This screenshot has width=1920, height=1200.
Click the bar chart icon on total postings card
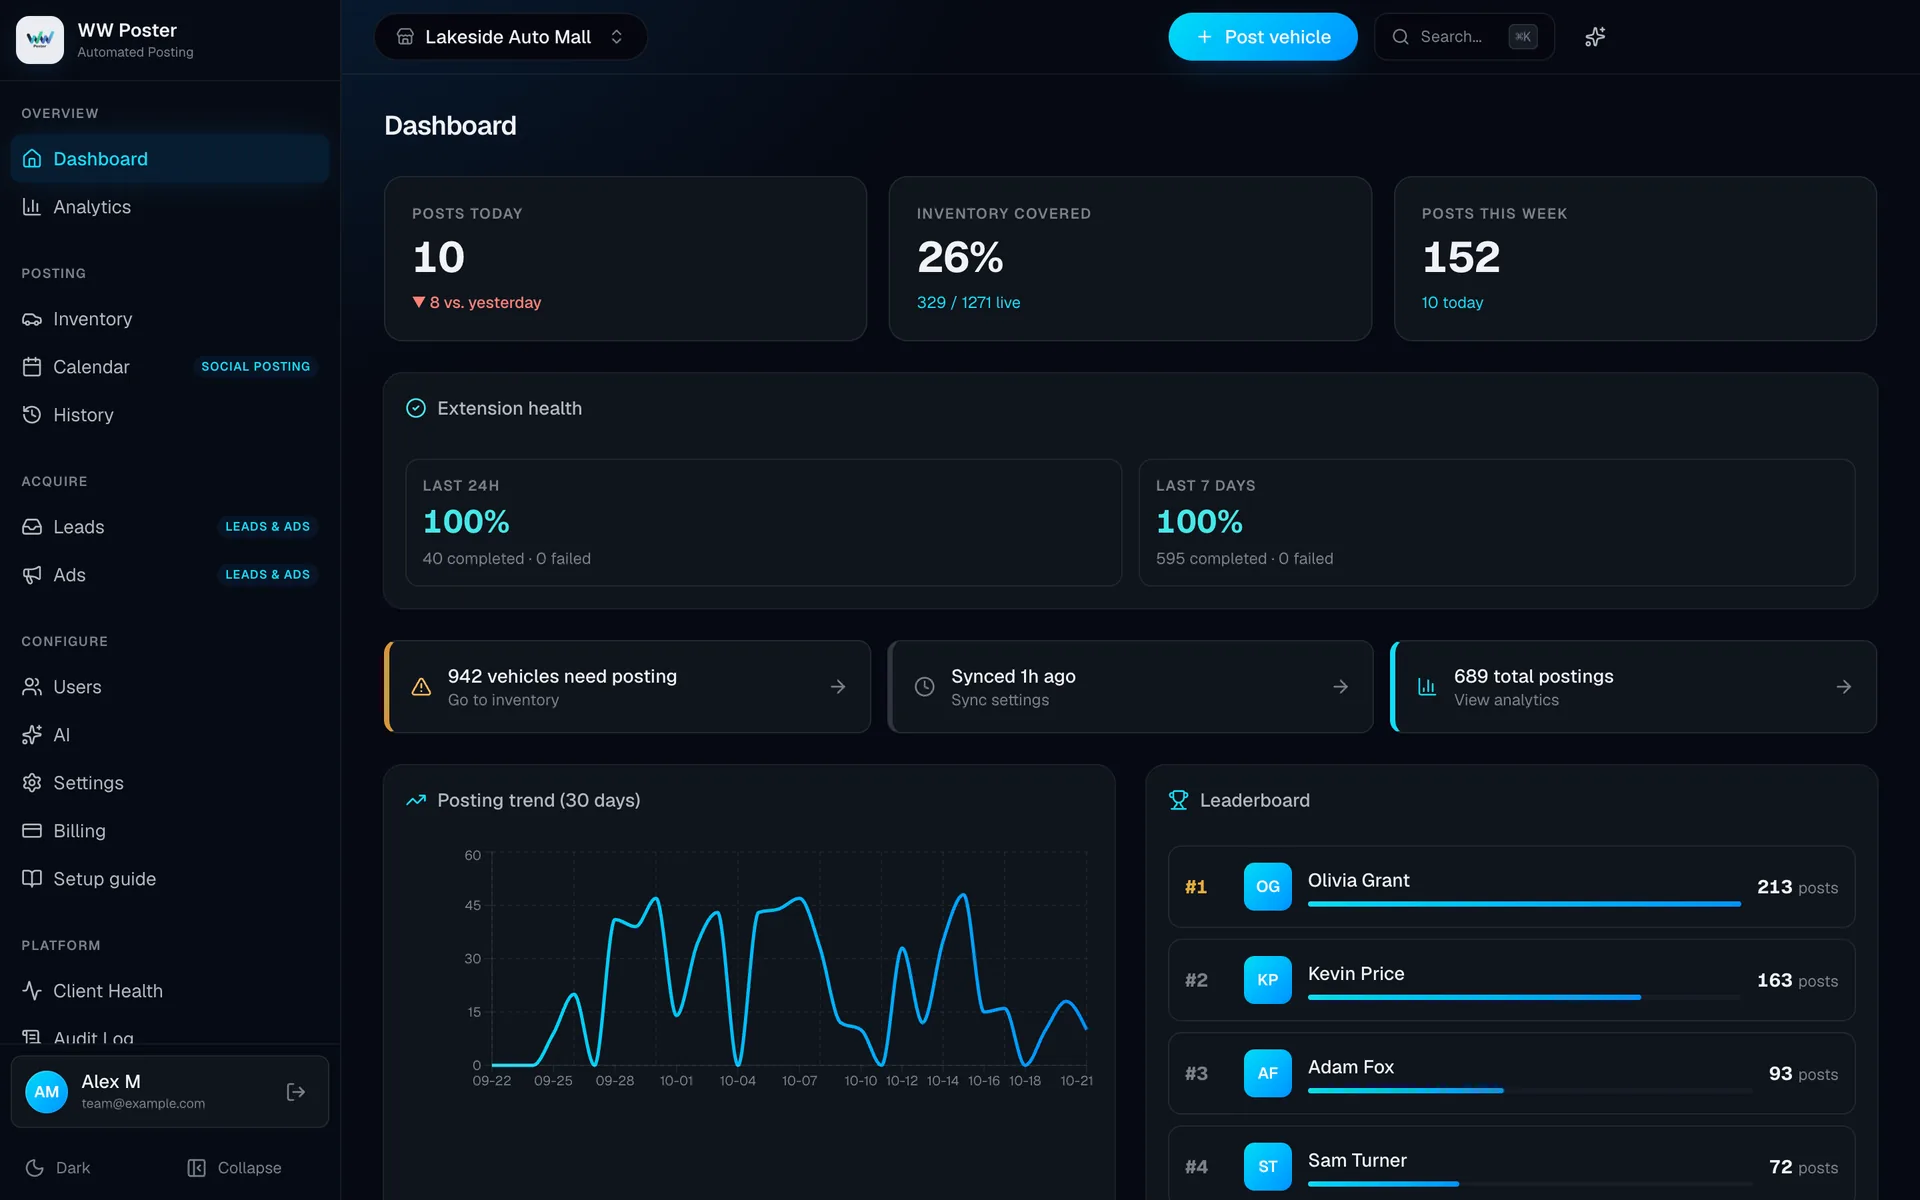point(1427,687)
